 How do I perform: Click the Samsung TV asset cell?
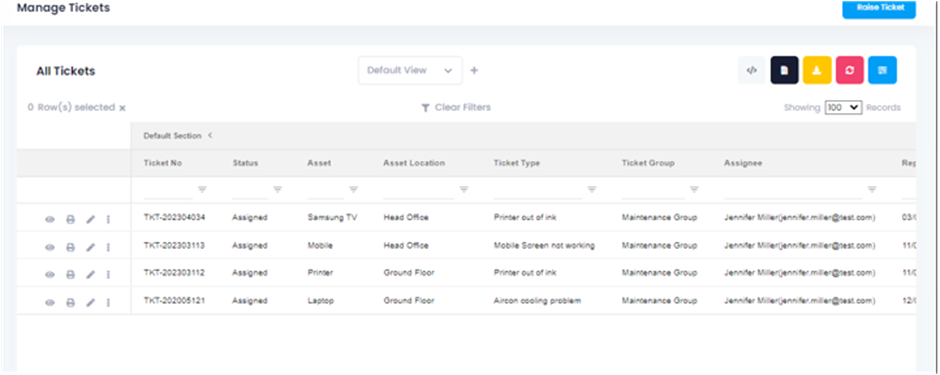point(332,217)
